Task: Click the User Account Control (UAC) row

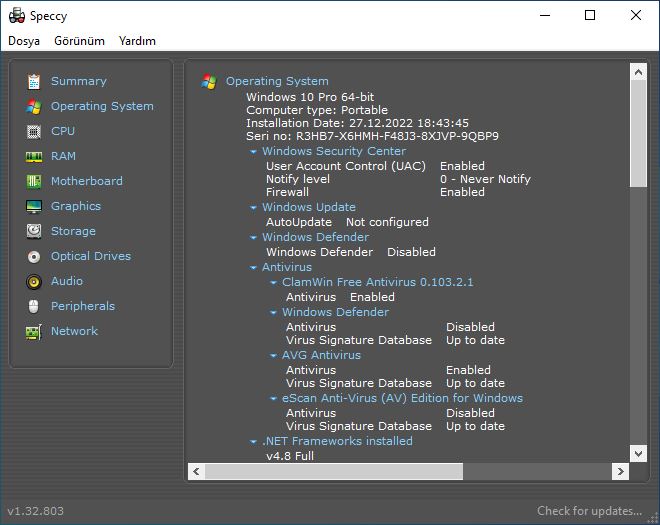Action: (x=375, y=166)
